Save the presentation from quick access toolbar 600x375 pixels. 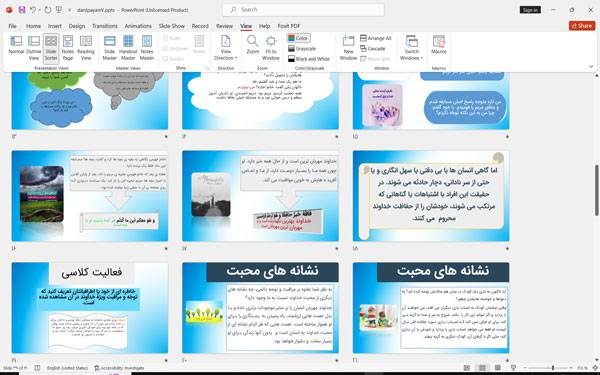tap(22, 10)
